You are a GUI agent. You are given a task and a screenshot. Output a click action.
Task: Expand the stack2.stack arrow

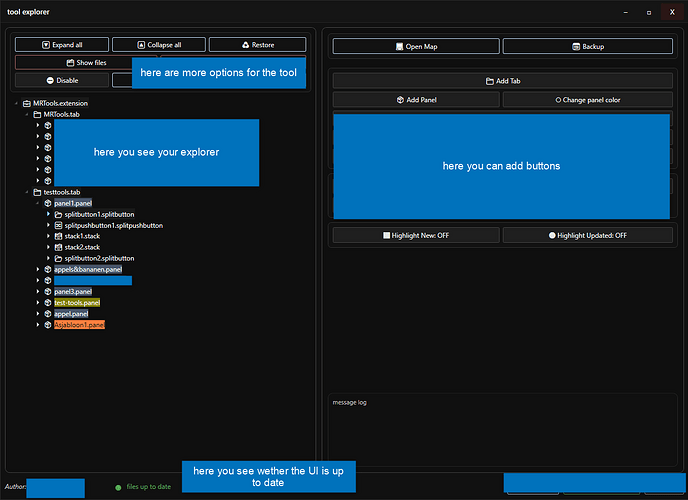pos(48,247)
